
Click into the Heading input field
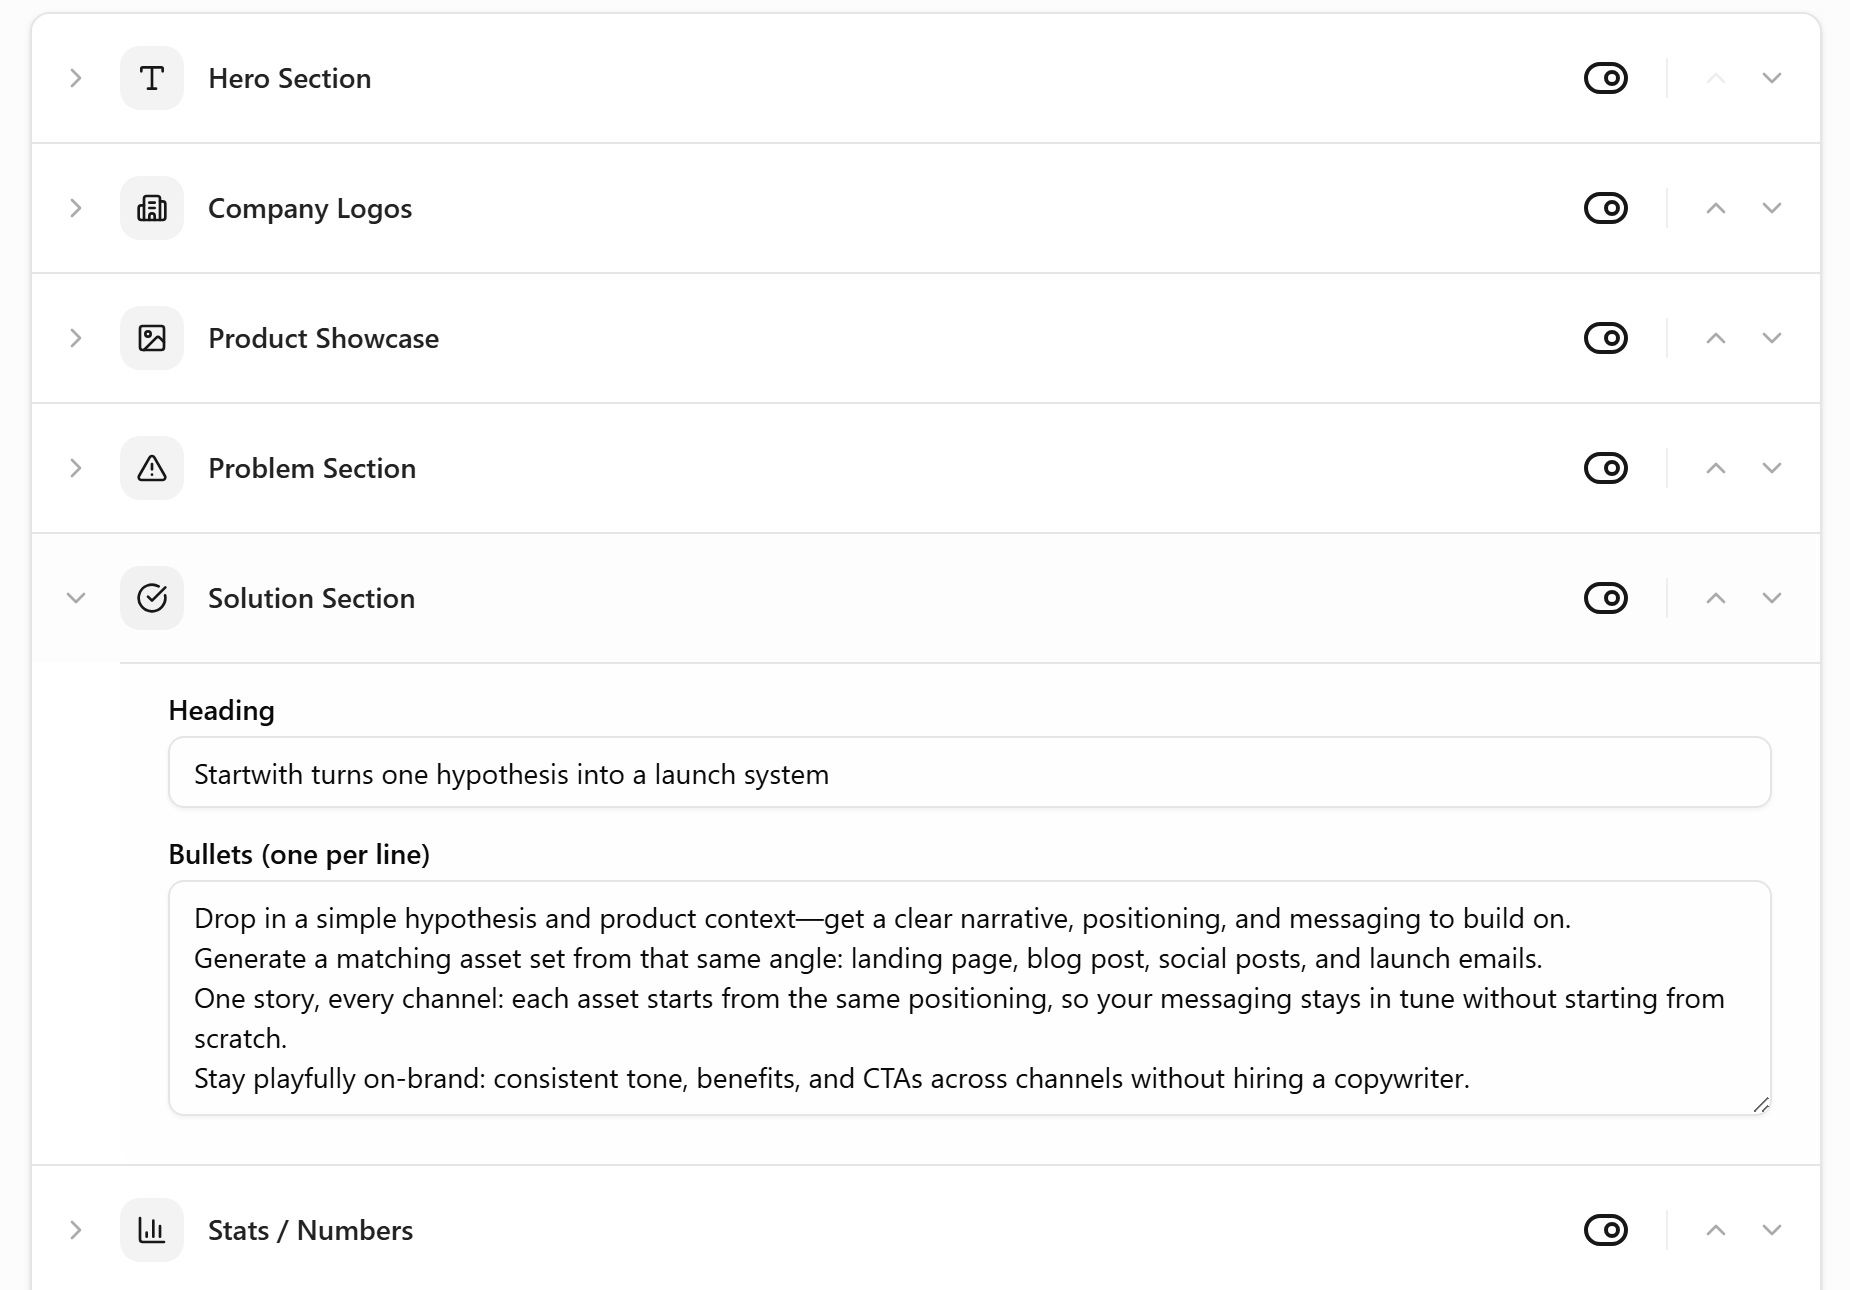[970, 773]
